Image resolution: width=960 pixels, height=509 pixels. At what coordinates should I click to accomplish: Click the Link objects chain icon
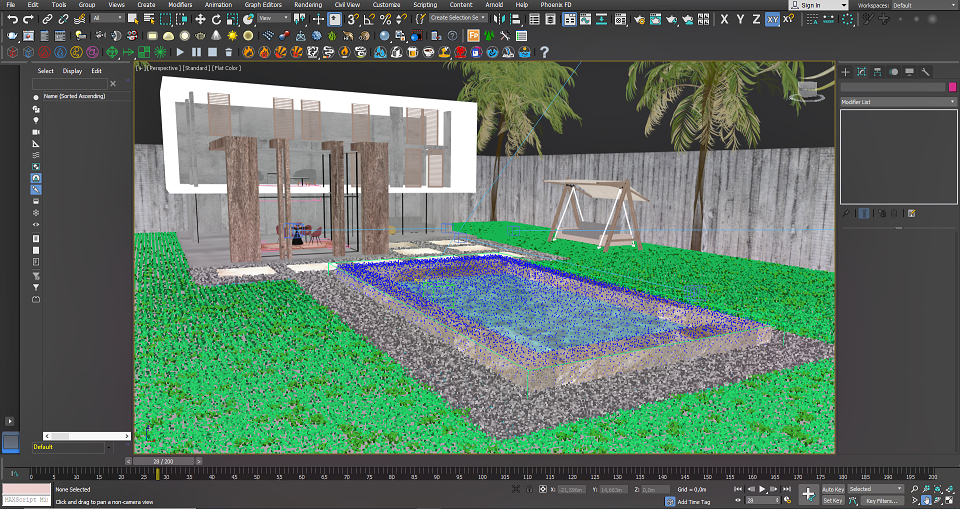[46, 19]
